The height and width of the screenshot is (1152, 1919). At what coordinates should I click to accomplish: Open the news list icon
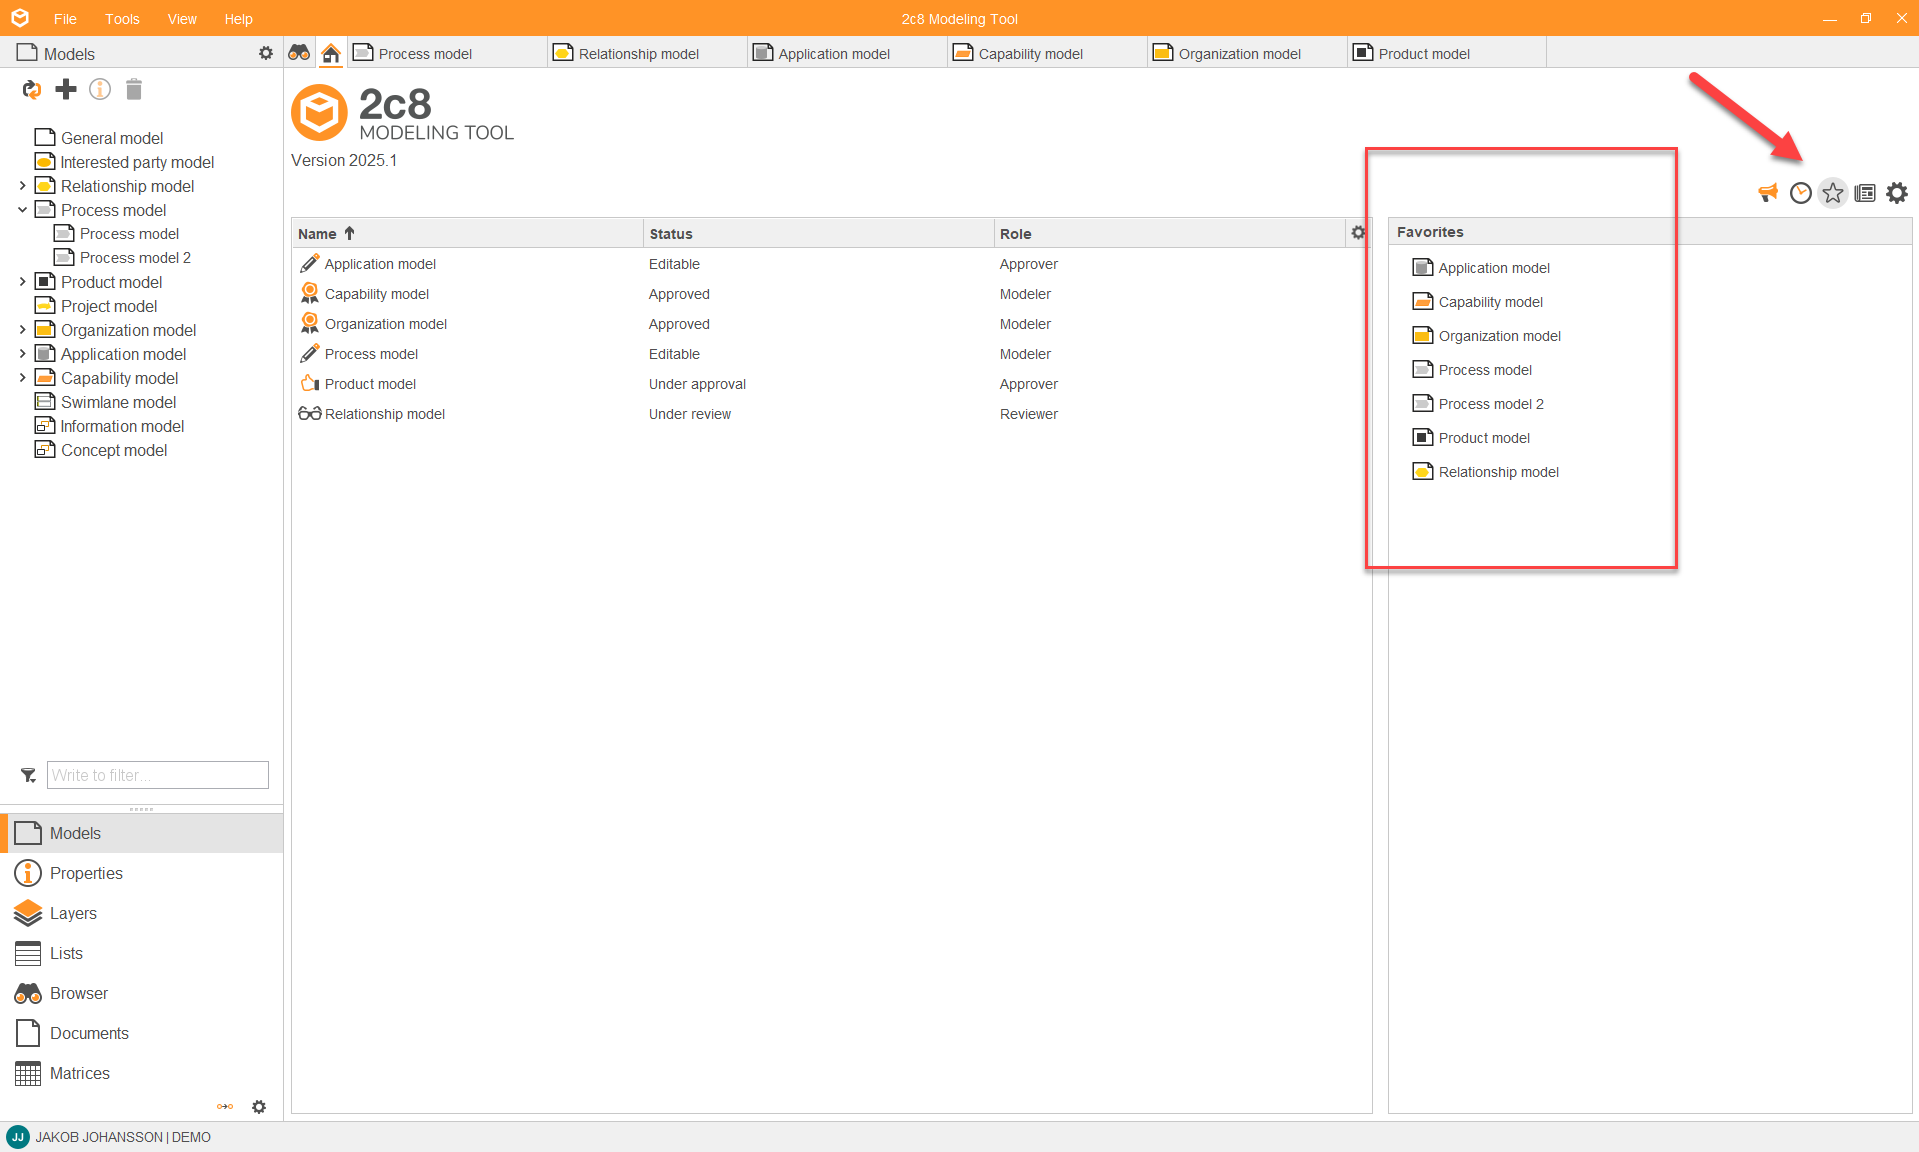tap(1865, 193)
